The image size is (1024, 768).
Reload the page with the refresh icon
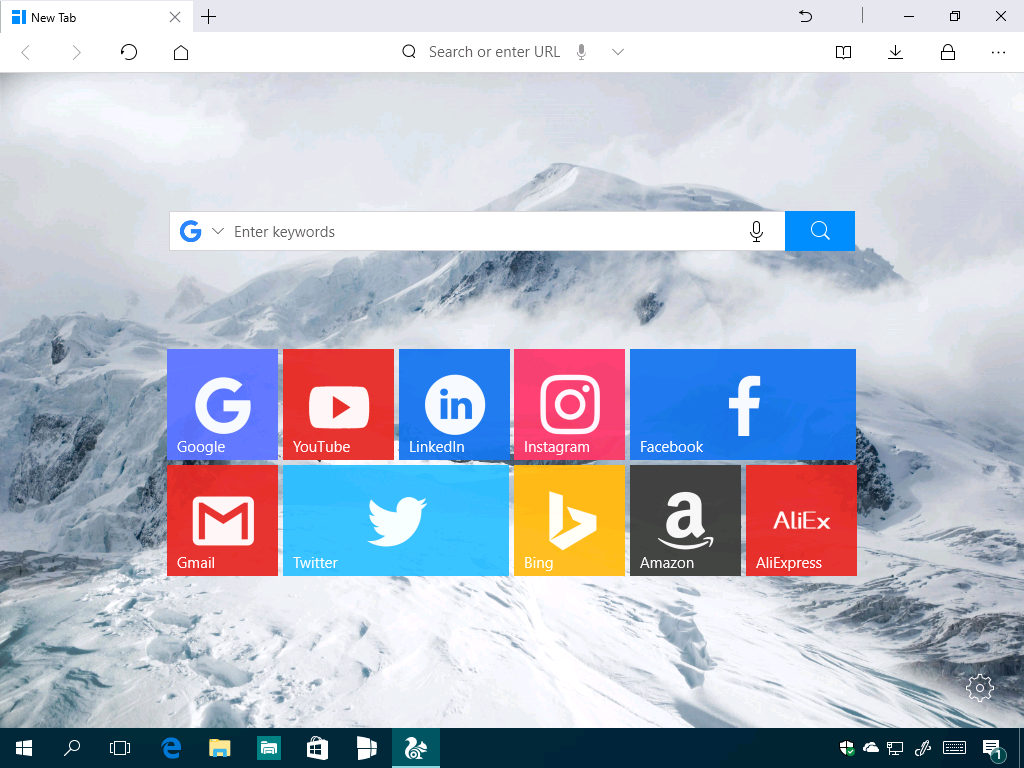click(129, 52)
